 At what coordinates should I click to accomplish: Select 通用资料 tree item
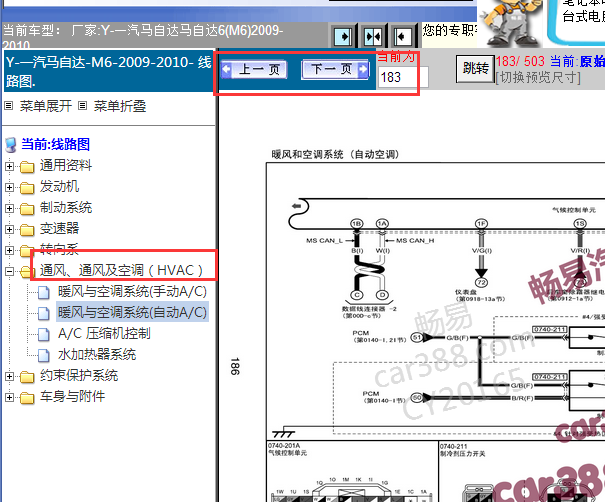[x=66, y=165]
